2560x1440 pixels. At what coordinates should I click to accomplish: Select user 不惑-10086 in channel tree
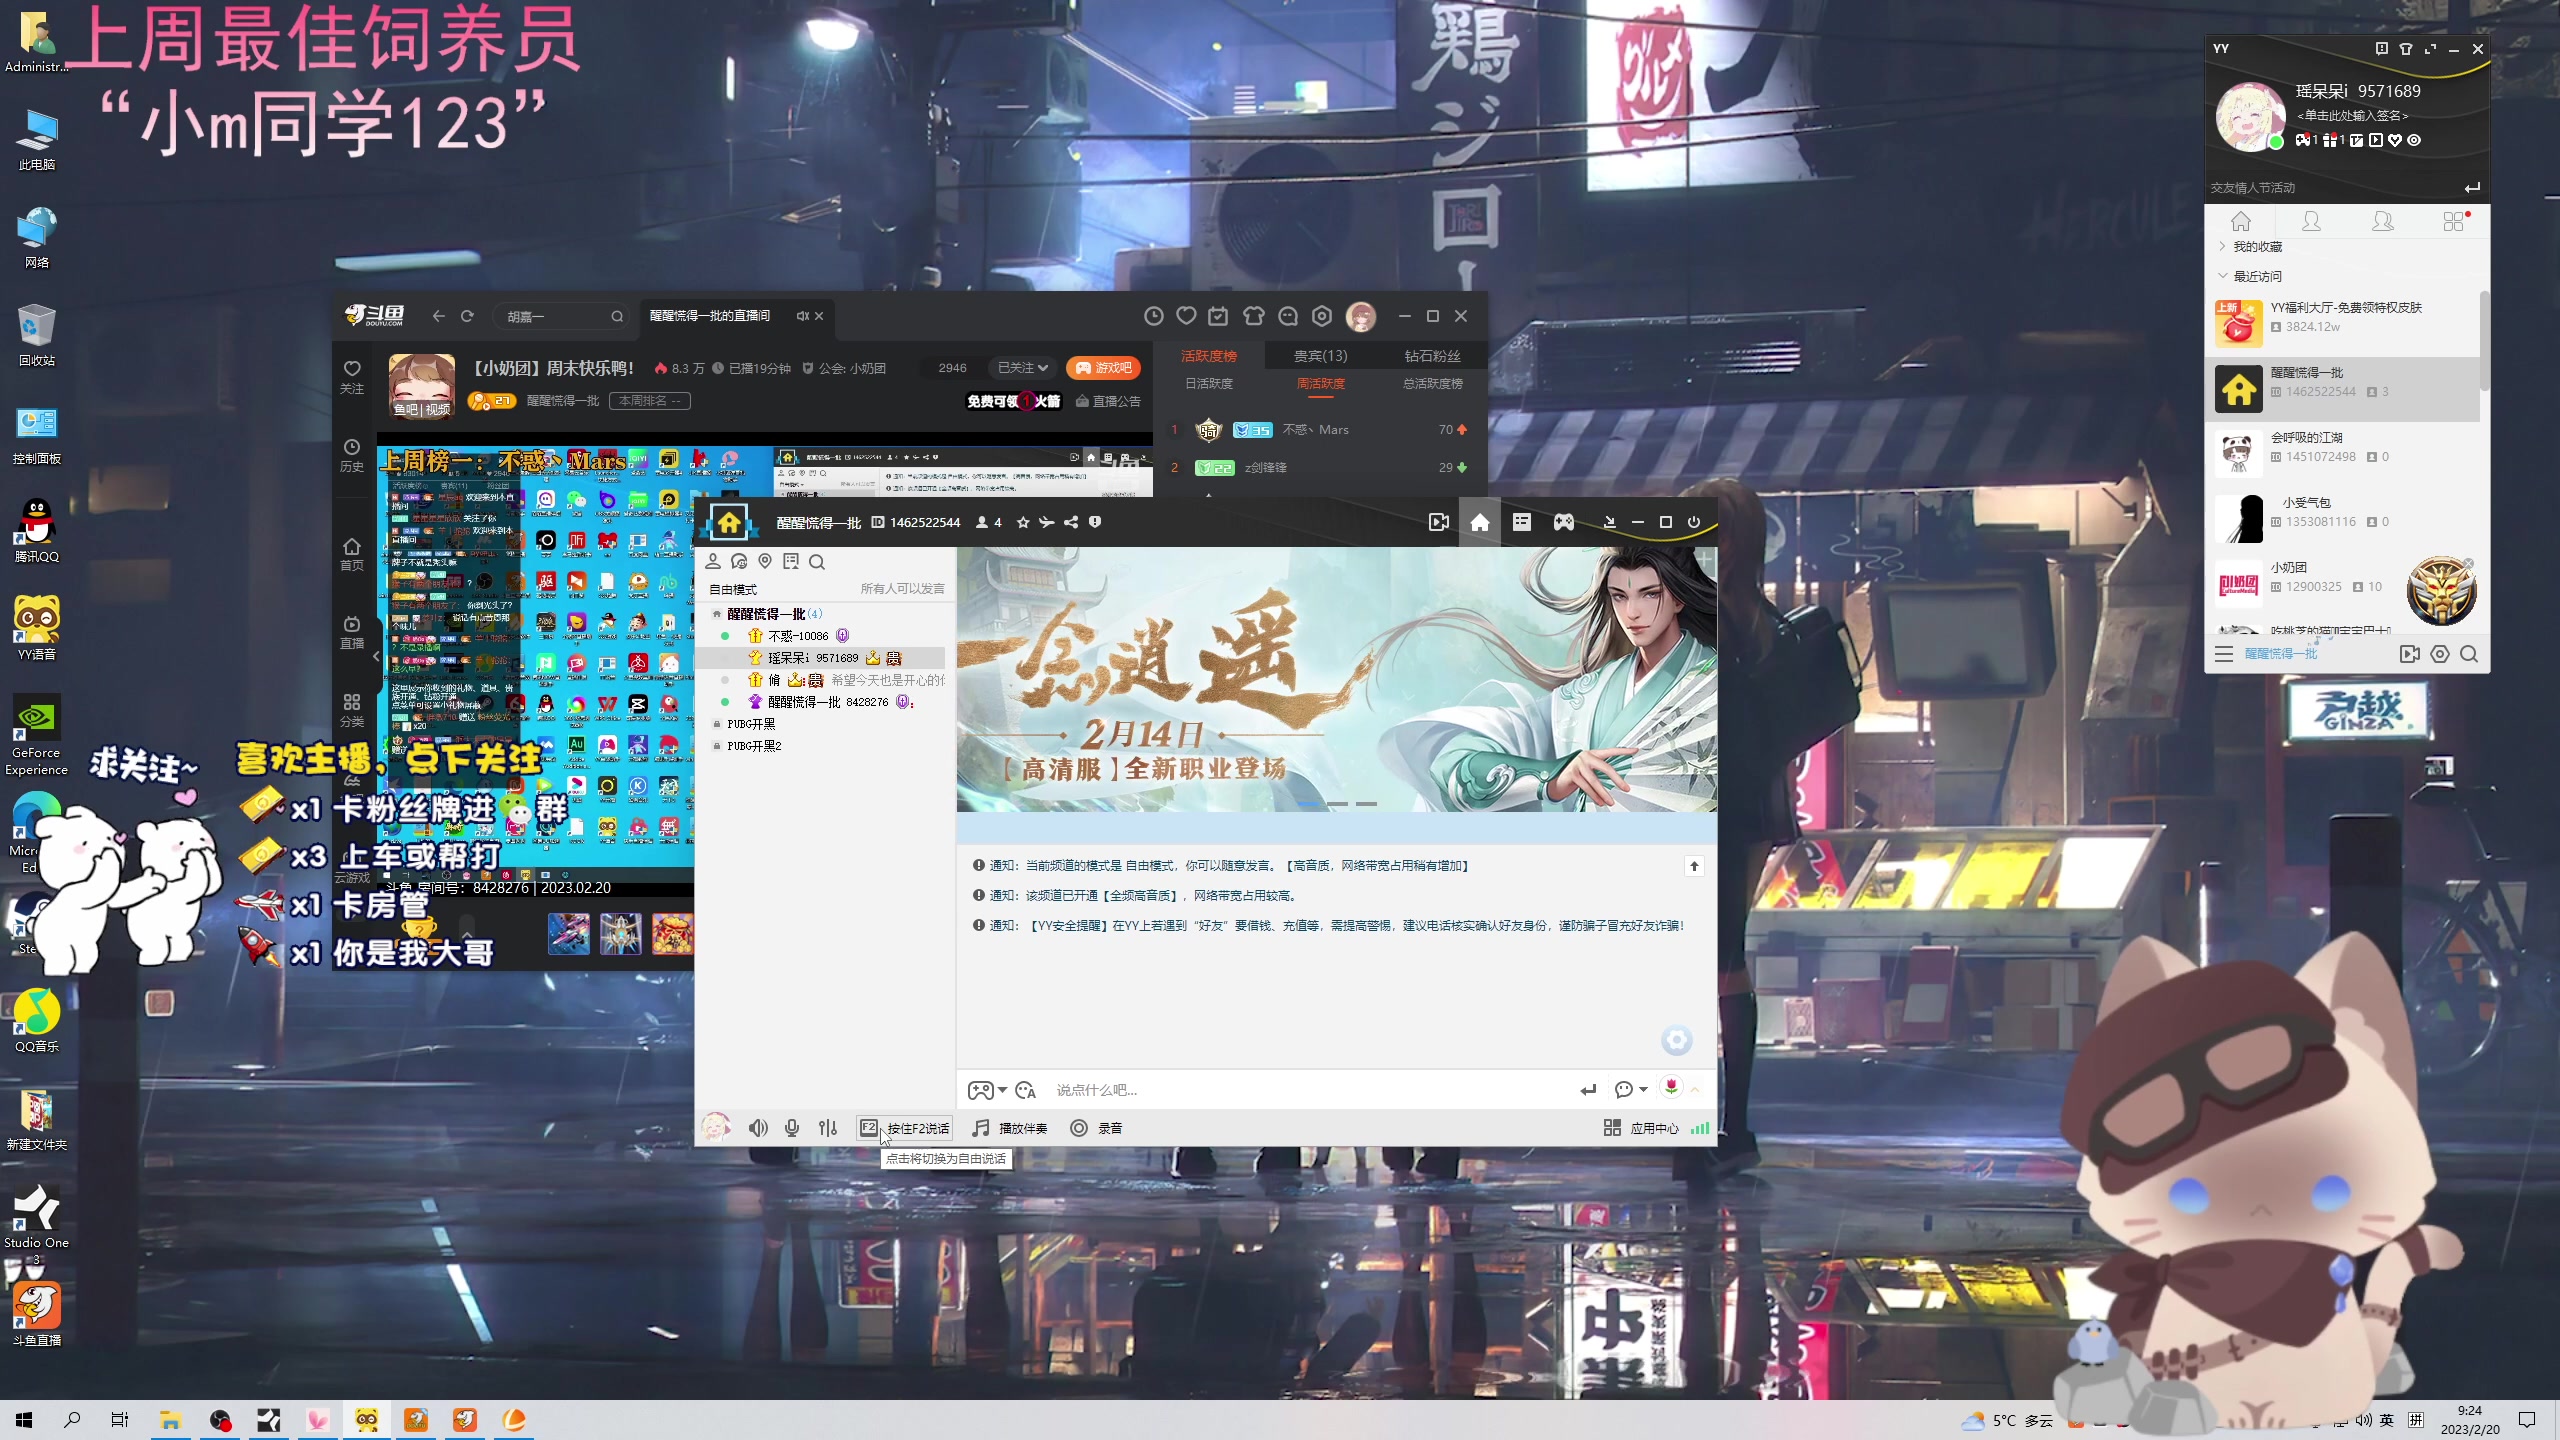pos(798,636)
